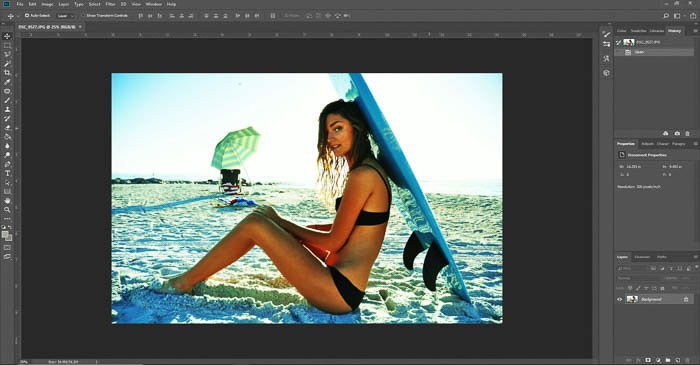Select the Dodge tool
This screenshot has height=365, width=700.
coord(7,155)
